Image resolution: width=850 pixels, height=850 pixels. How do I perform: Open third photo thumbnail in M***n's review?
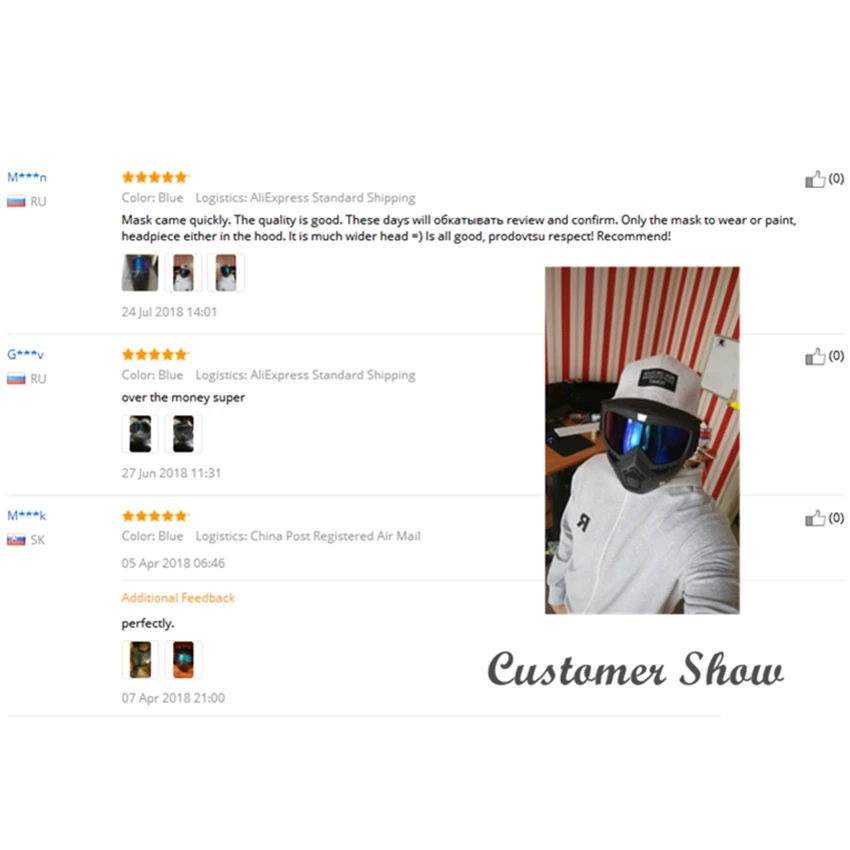(226, 273)
